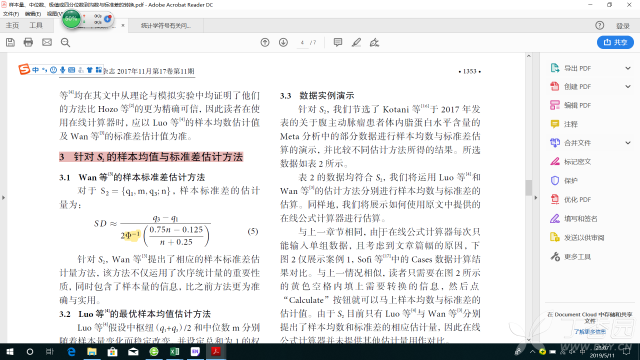This screenshot has width=640, height=360.
Task: Add a comment bubble icon
Action: [338, 42]
